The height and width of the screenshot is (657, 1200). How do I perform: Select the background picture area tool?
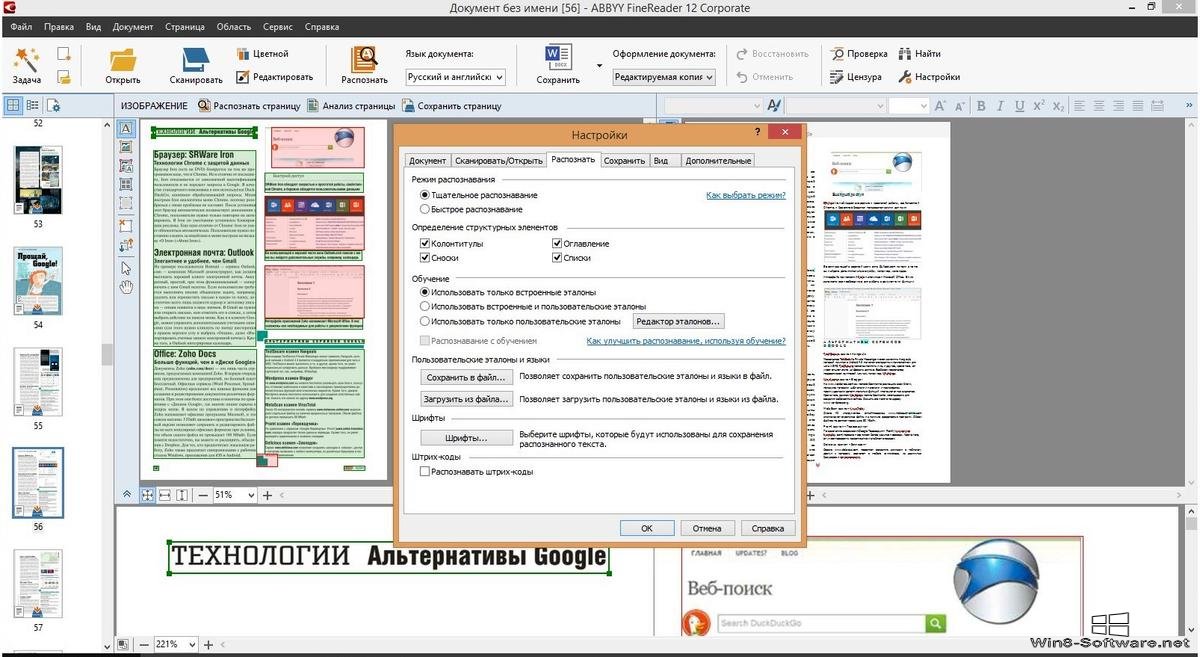pyautogui.click(x=126, y=166)
